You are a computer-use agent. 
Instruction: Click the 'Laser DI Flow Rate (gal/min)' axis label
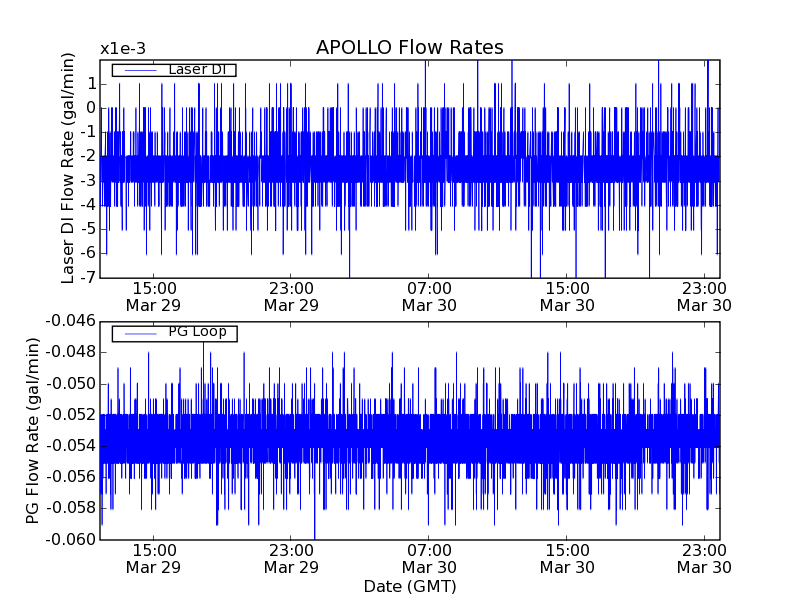(x=67, y=168)
